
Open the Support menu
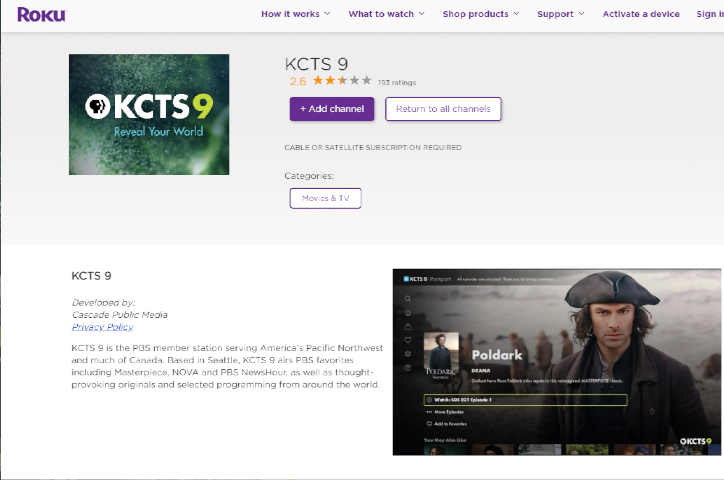(555, 14)
